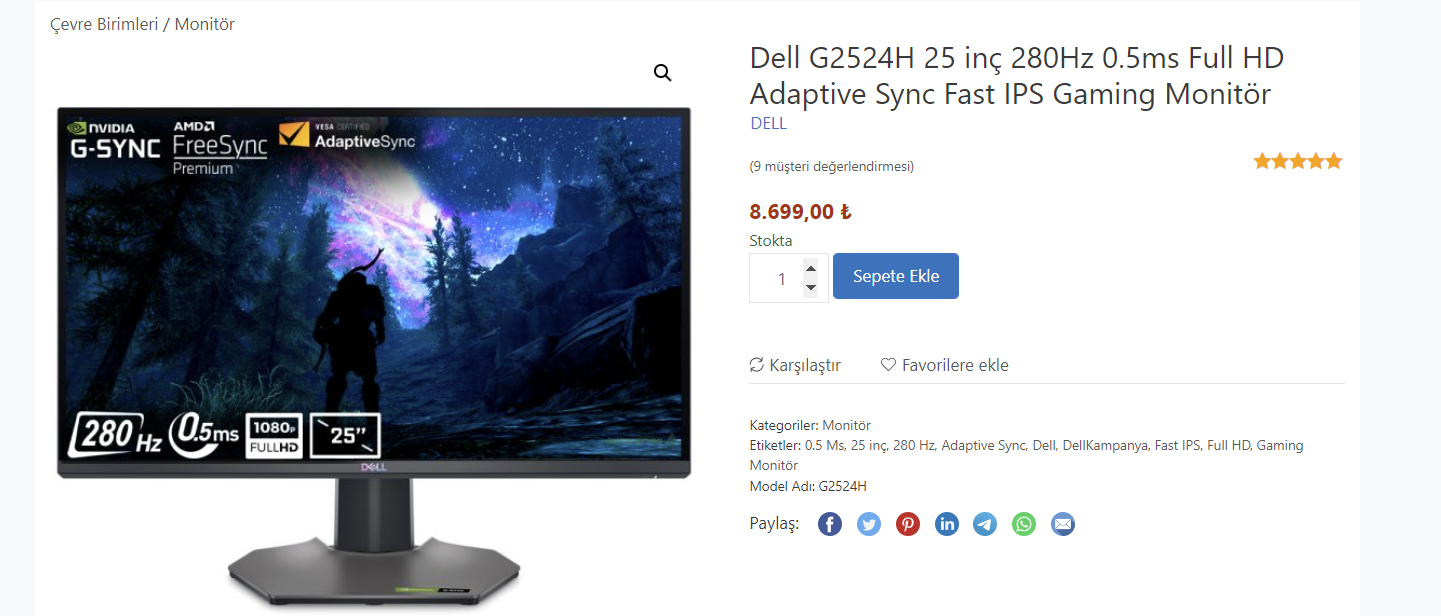Click the five-star rating

[1298, 161]
